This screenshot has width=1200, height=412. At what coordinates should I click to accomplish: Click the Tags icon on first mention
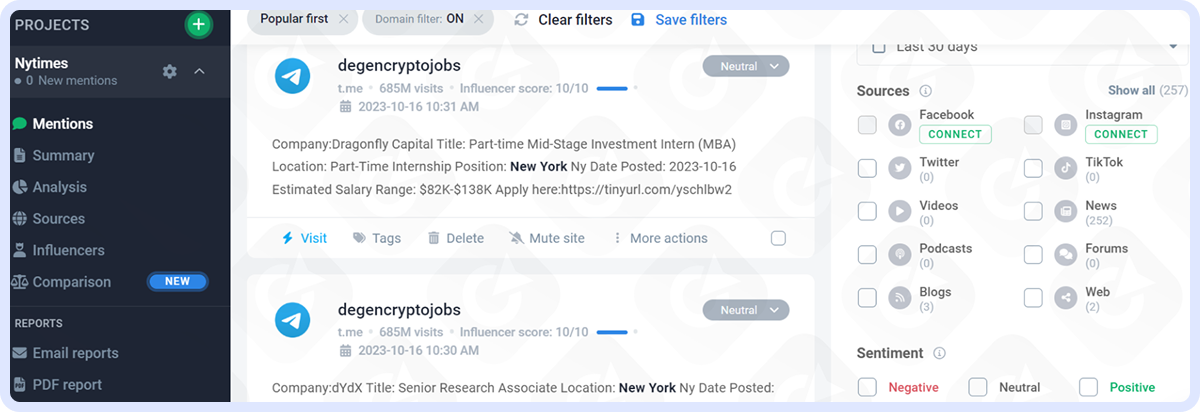(360, 238)
